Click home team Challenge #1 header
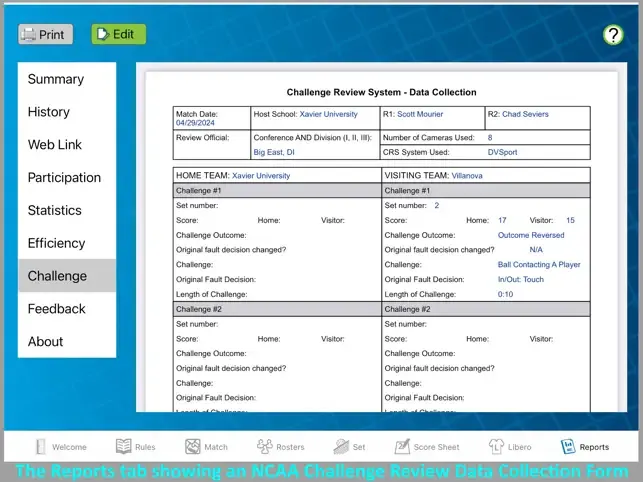 tap(277, 191)
